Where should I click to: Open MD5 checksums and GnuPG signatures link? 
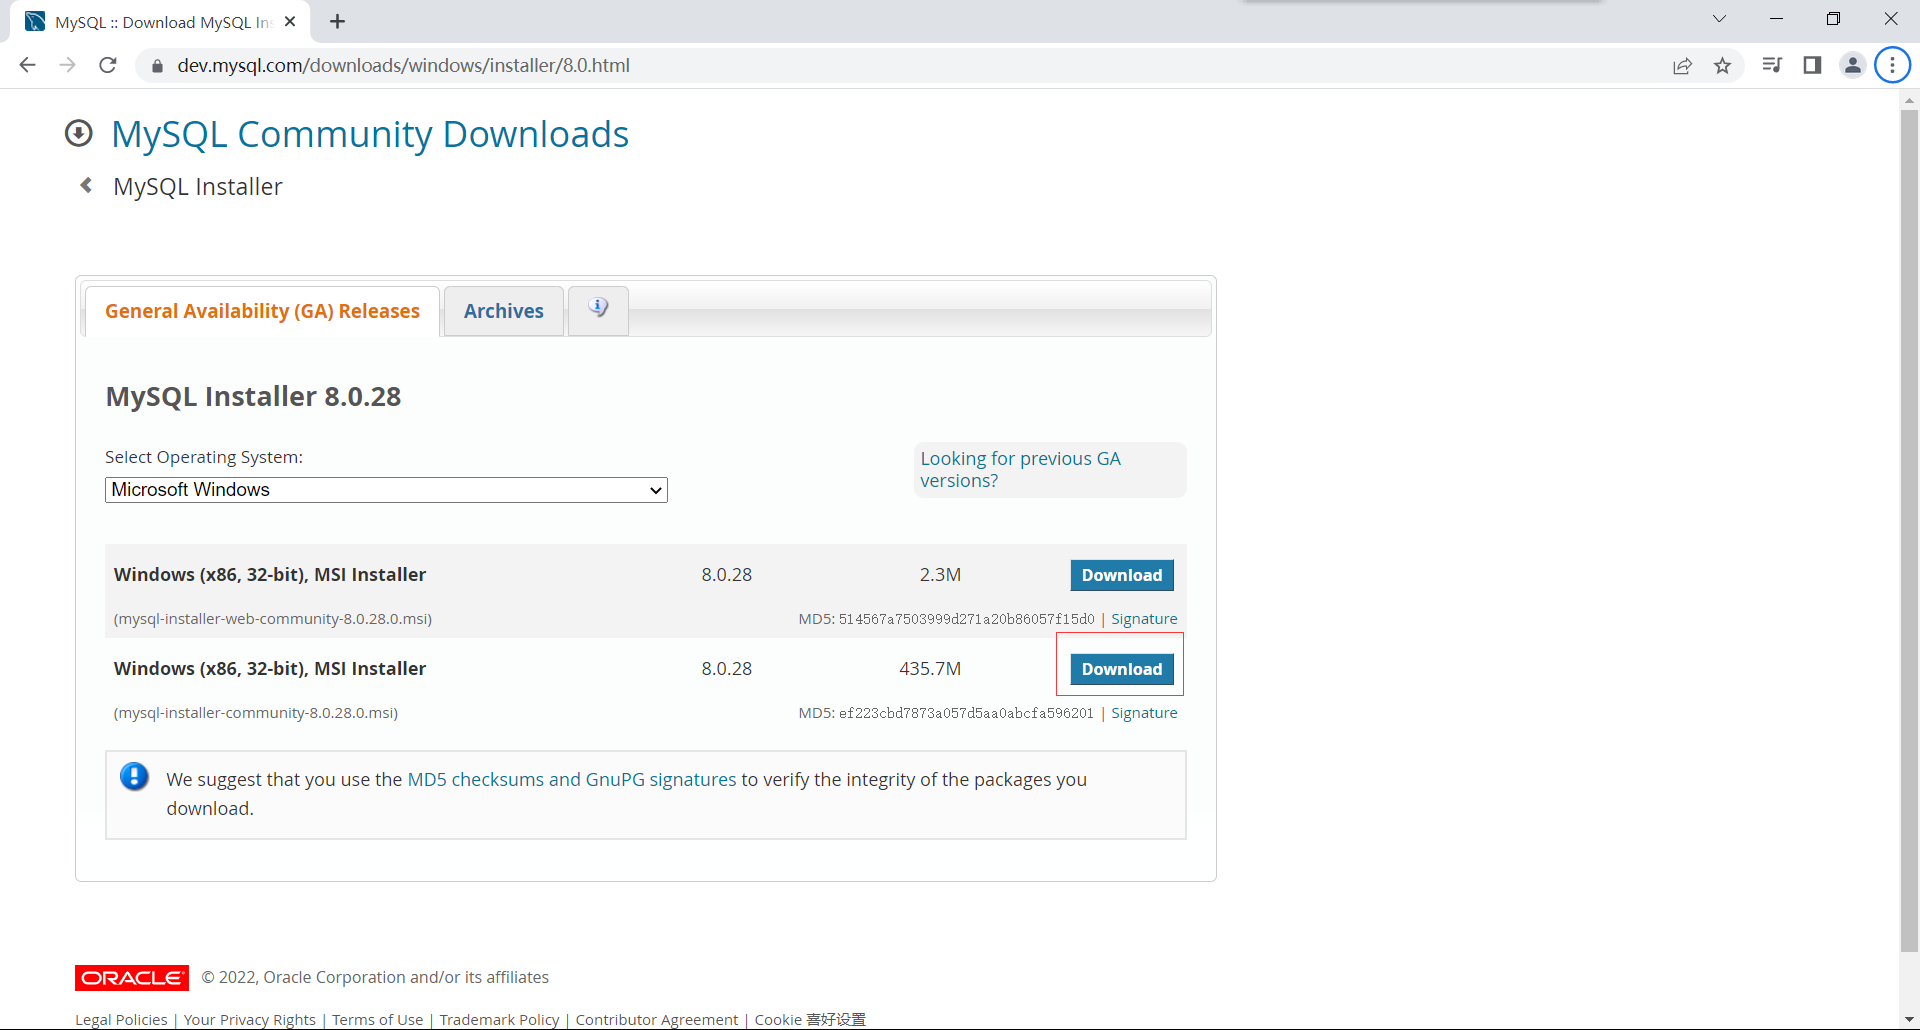(x=571, y=779)
